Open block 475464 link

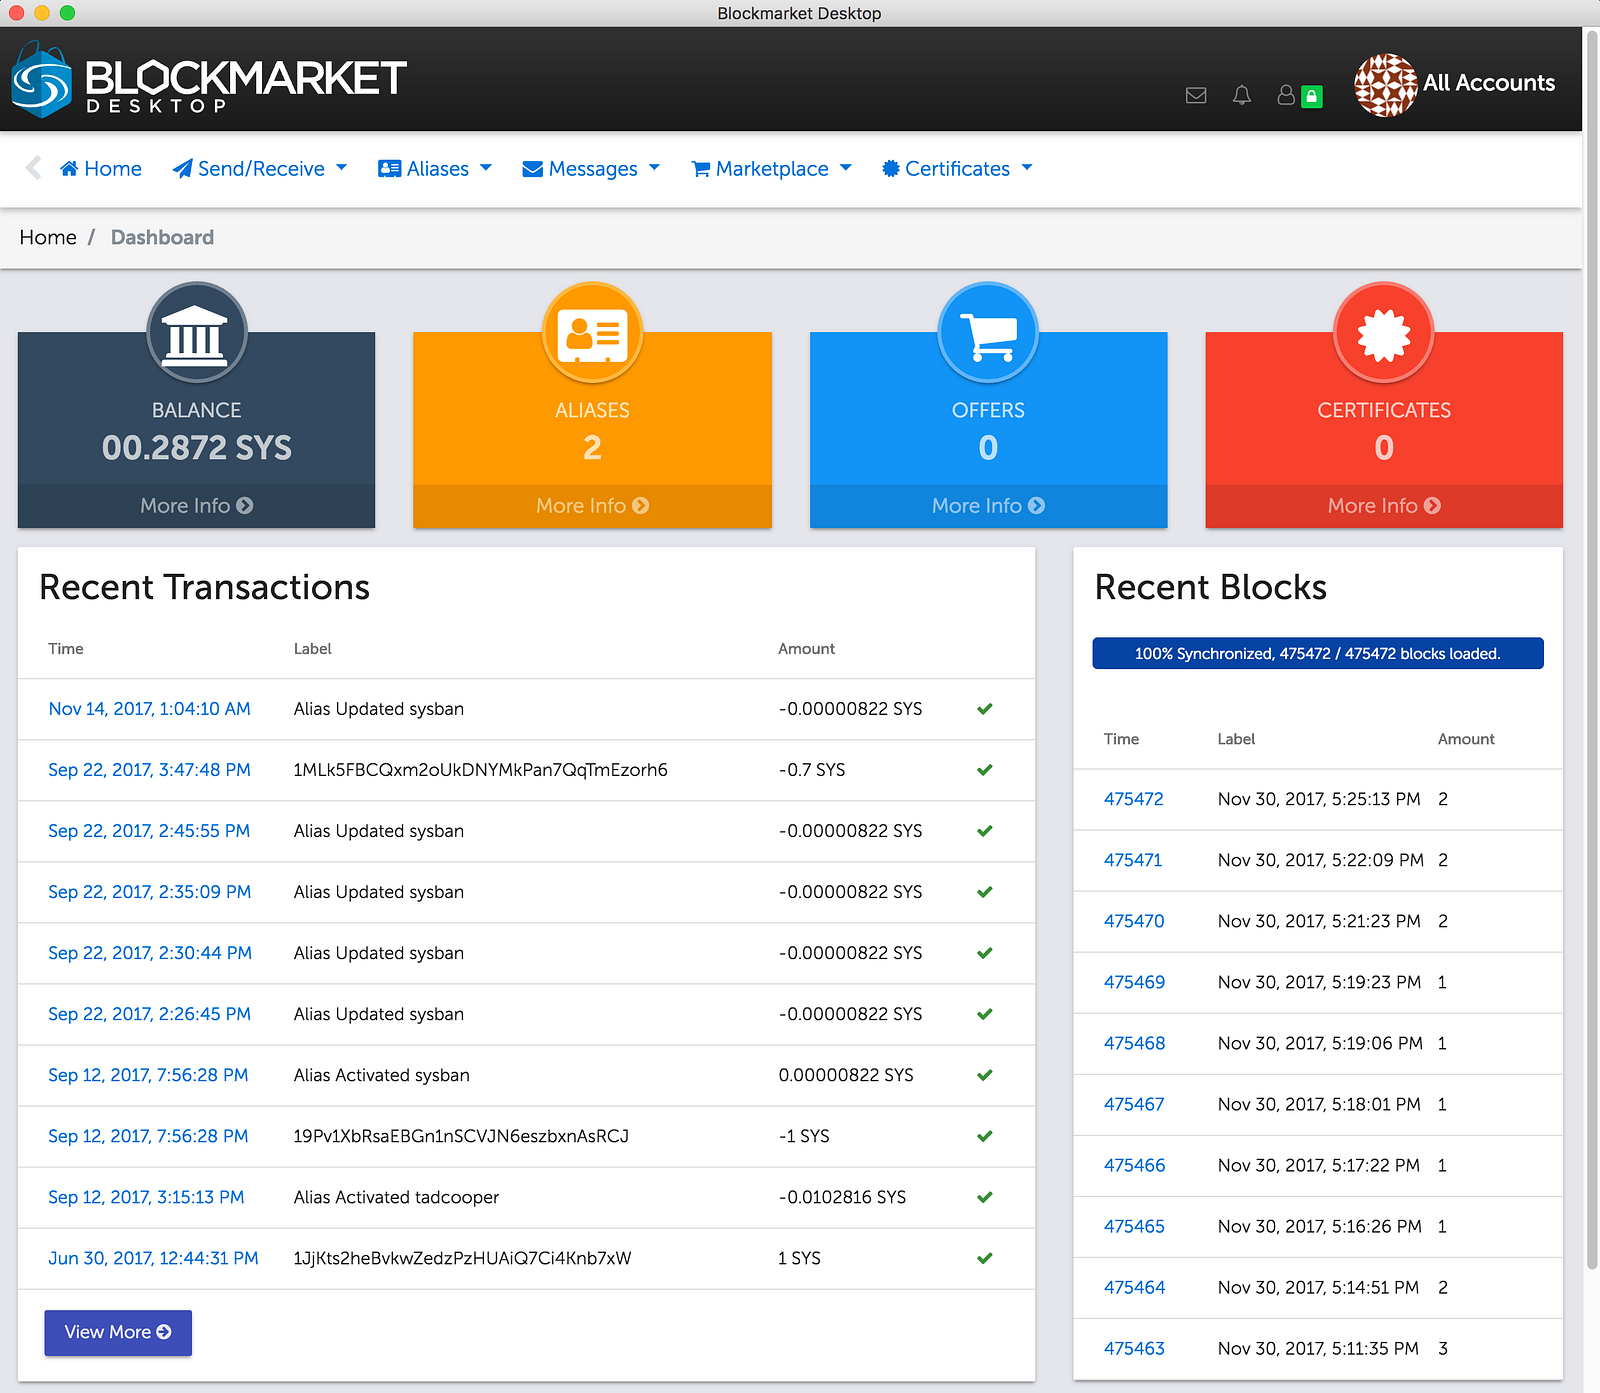[x=1135, y=1287]
